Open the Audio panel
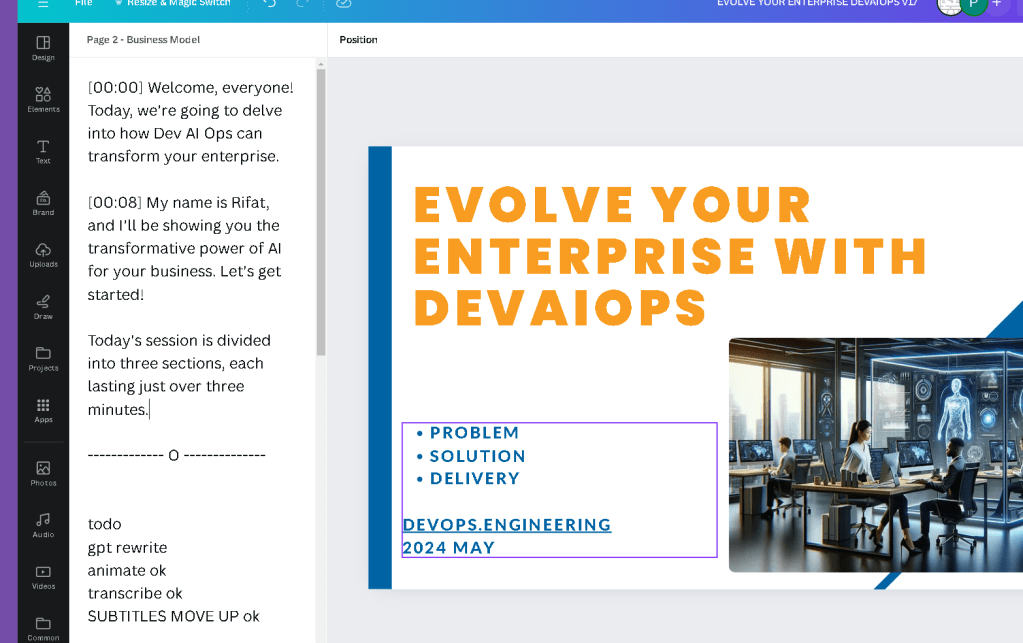Viewport: 1023px width, 643px height. tap(43, 525)
